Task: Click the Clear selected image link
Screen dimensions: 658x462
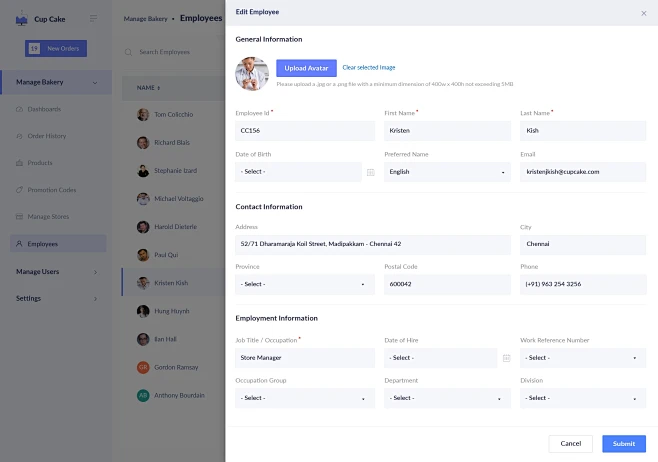Action: (369, 67)
